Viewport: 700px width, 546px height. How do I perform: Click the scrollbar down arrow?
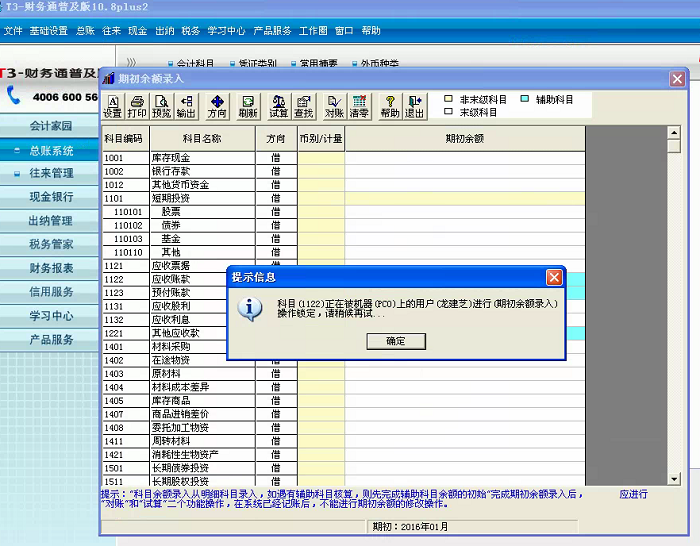[x=674, y=479]
